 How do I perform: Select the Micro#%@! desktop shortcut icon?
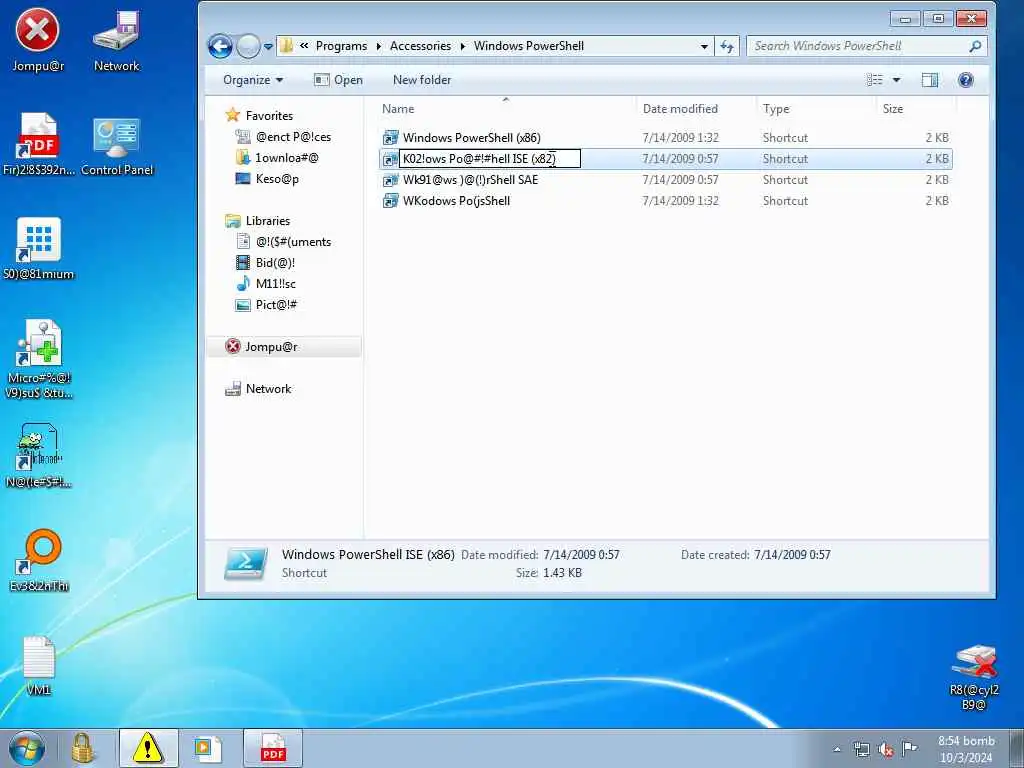click(39, 359)
